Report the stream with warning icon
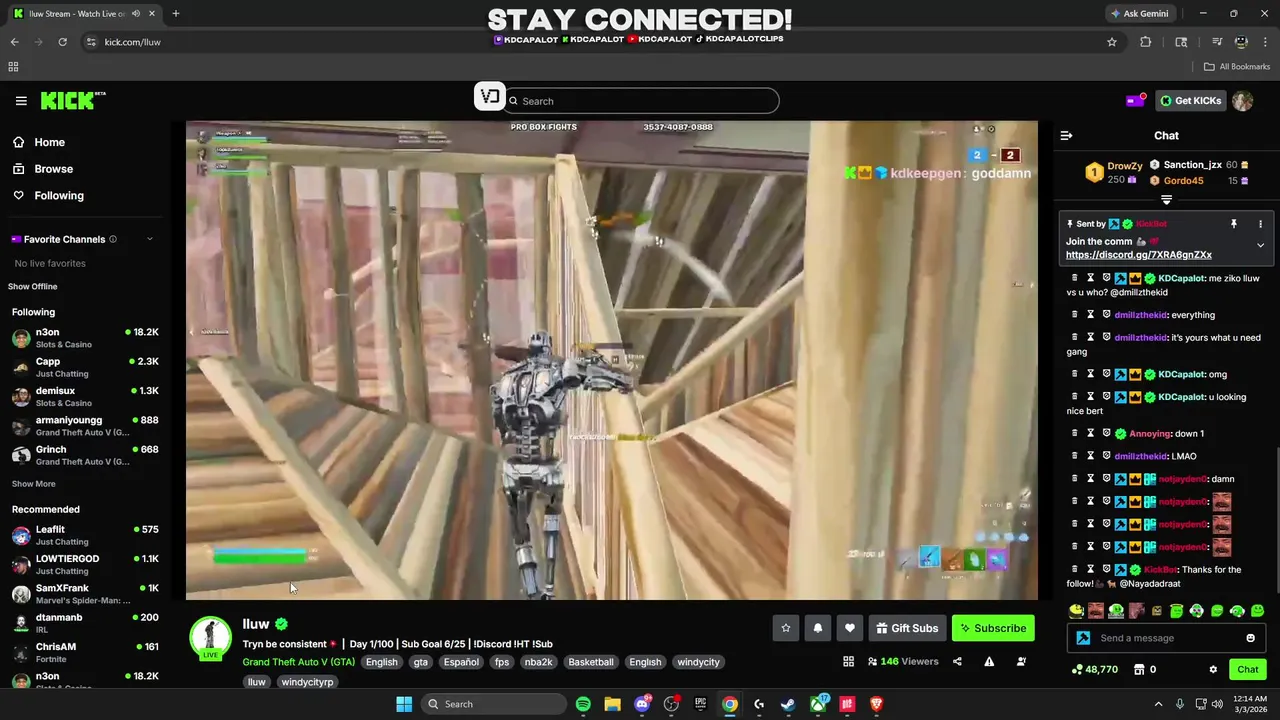 989,661
